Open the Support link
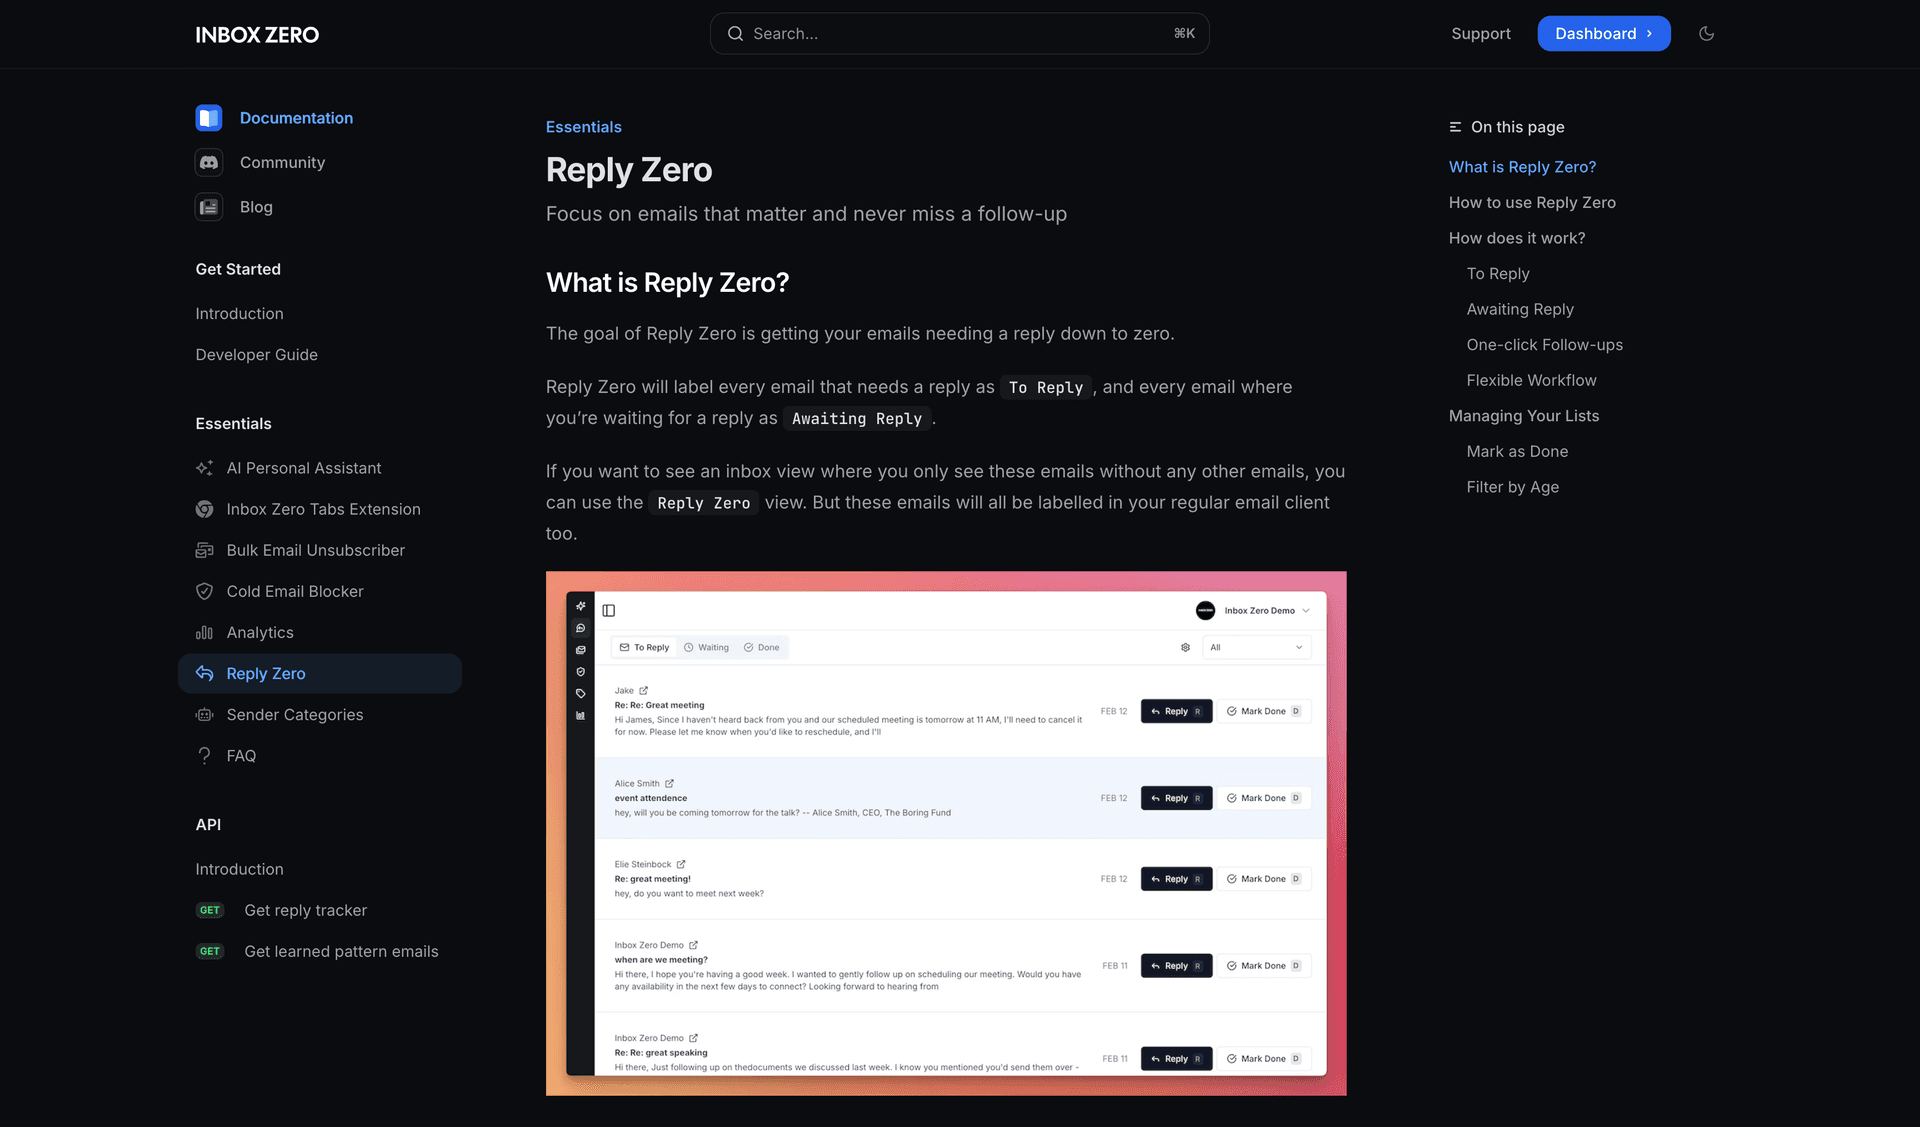This screenshot has width=1920, height=1127. [1480, 34]
